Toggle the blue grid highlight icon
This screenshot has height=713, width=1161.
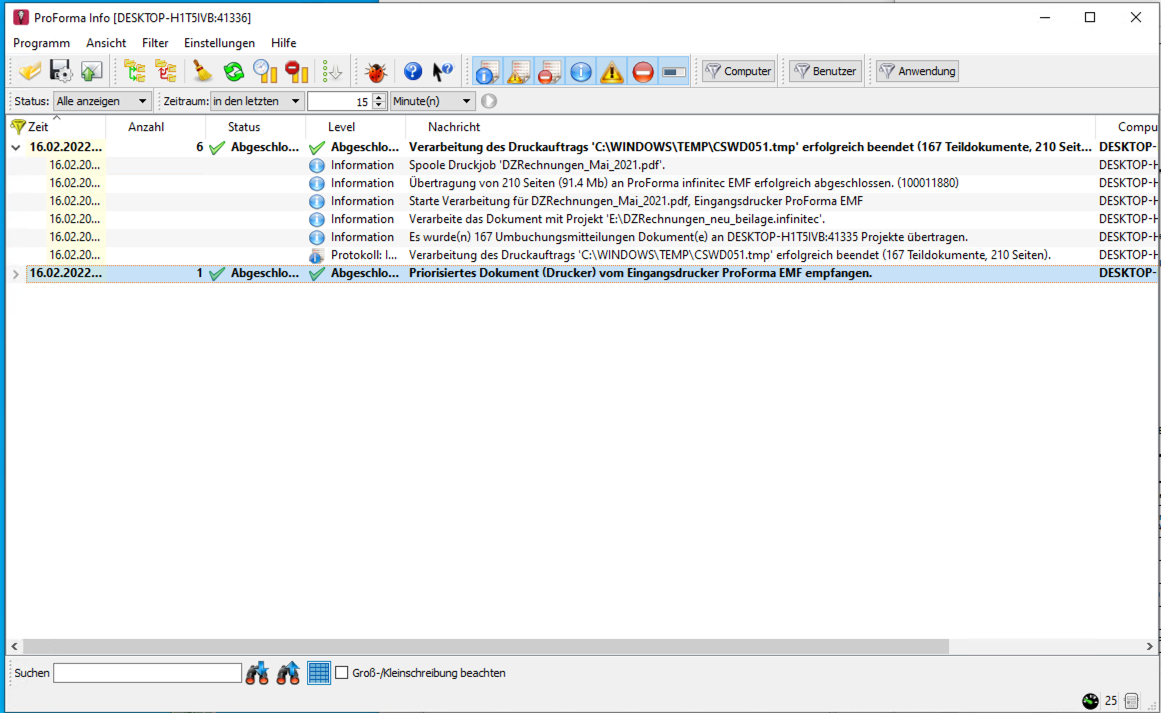tap(318, 673)
